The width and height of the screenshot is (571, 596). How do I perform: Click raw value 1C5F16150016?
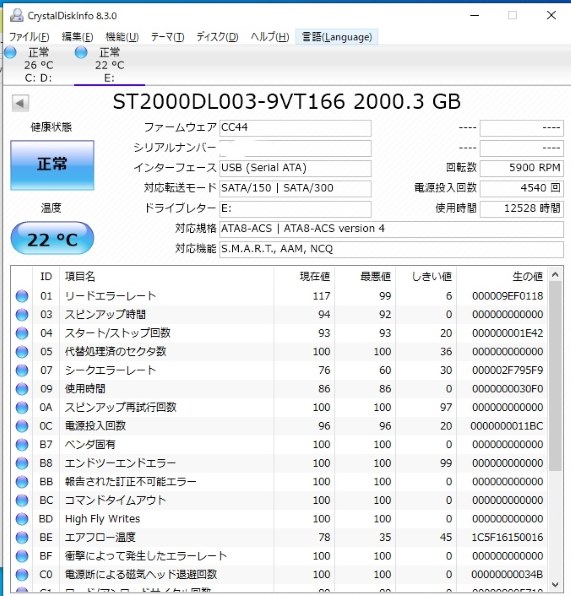pyautogui.click(x=508, y=538)
